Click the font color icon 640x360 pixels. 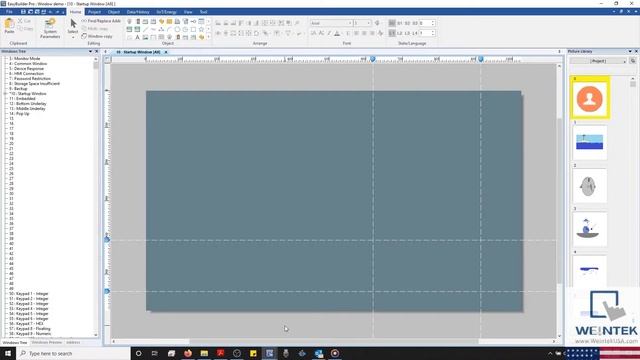337,33
